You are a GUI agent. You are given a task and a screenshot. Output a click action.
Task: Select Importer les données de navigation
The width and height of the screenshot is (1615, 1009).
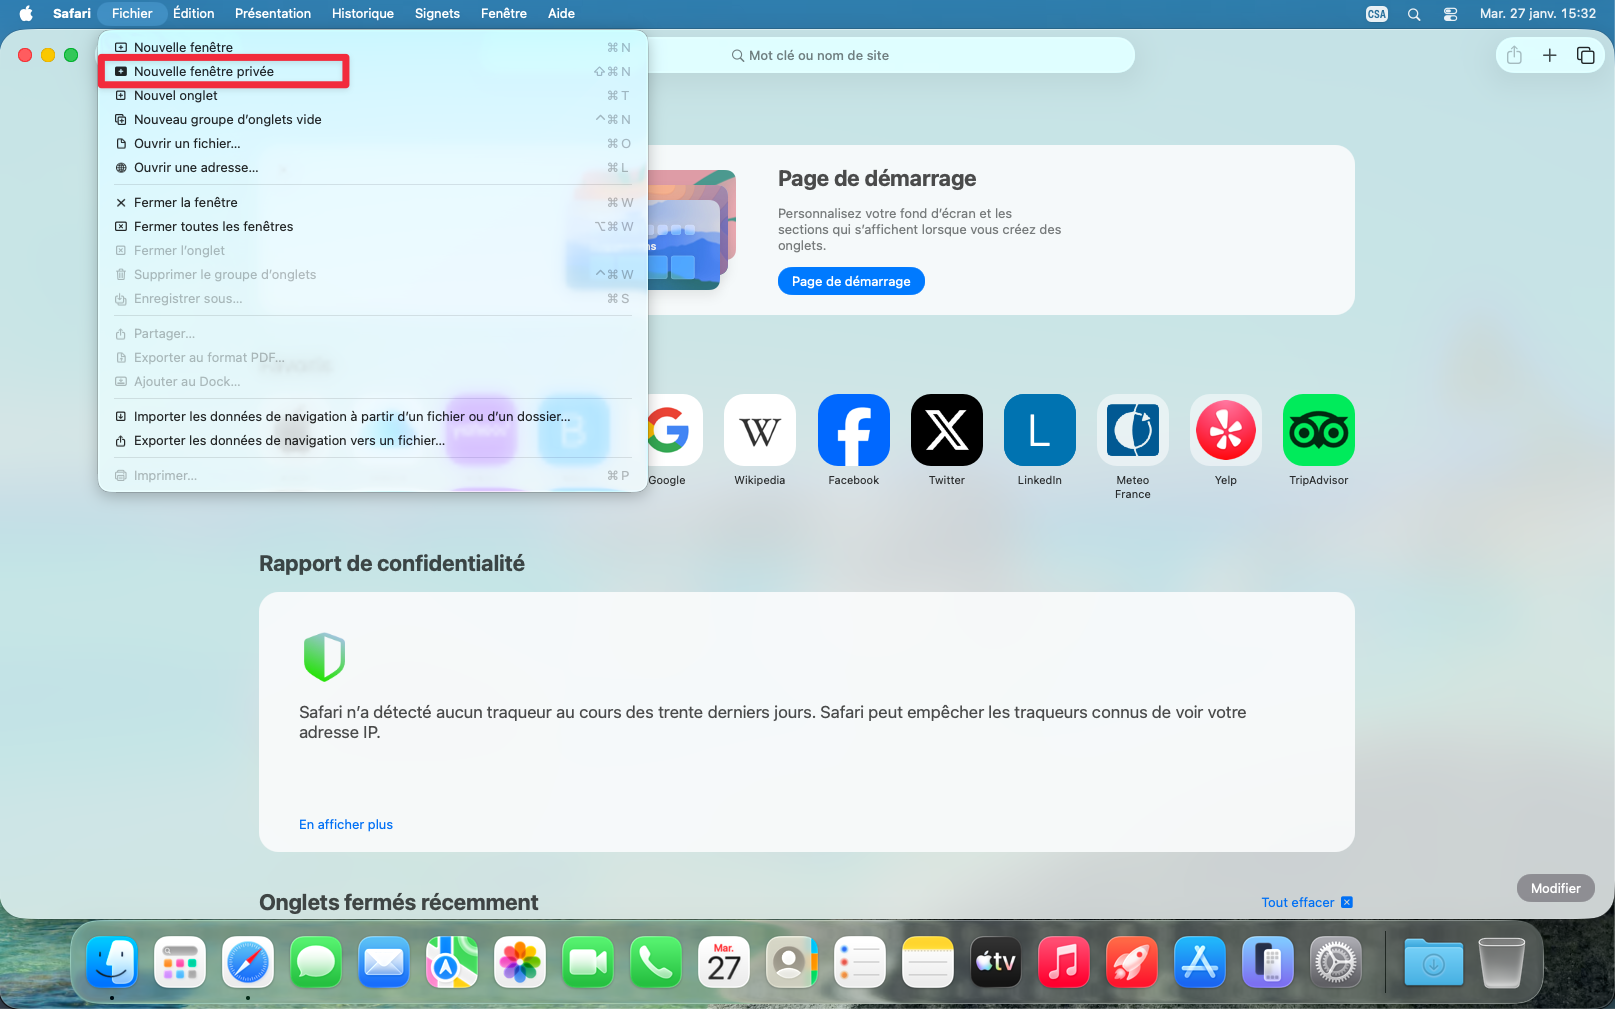pos(373,416)
